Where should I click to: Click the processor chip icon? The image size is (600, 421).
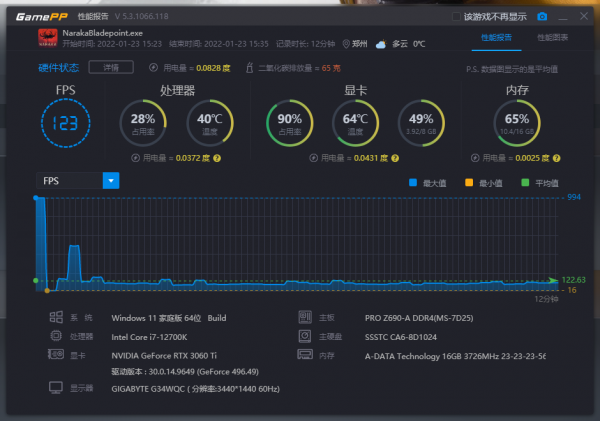coord(56,336)
